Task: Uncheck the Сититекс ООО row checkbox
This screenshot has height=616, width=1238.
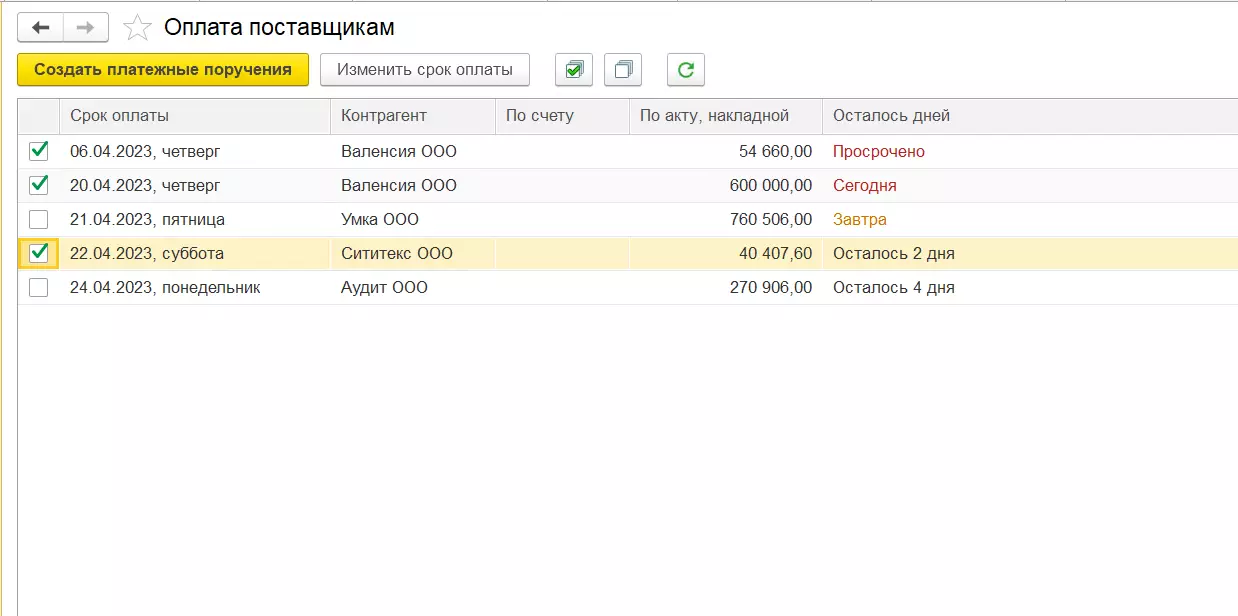Action: [39, 253]
